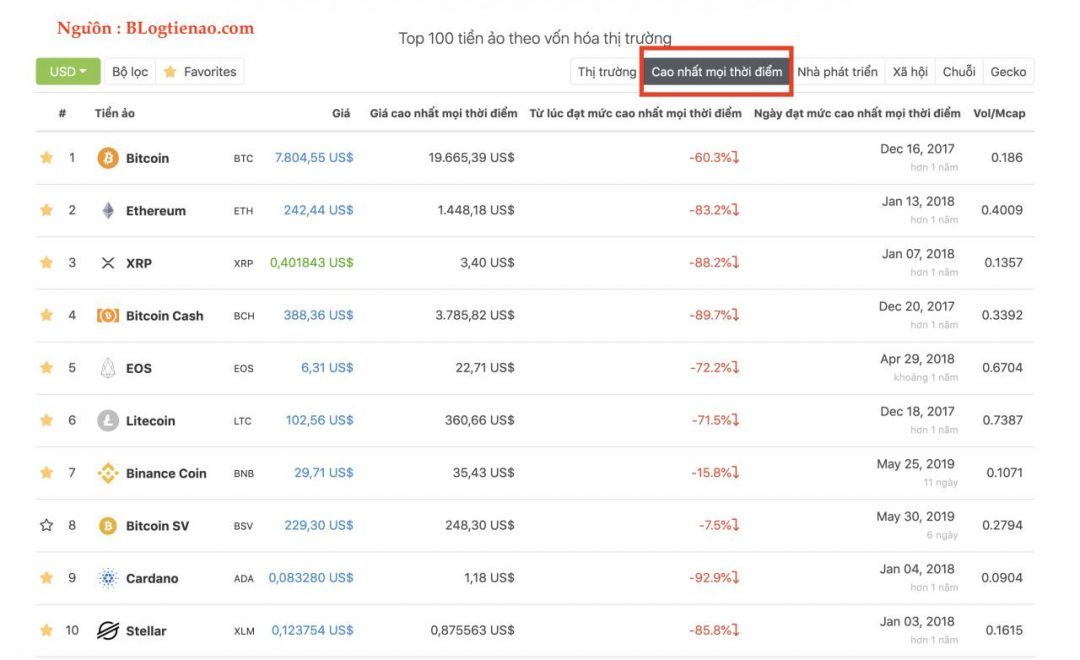Click the May 25, 2019 date cell
Viewport: 1080px width, 660px height.
(x=915, y=464)
